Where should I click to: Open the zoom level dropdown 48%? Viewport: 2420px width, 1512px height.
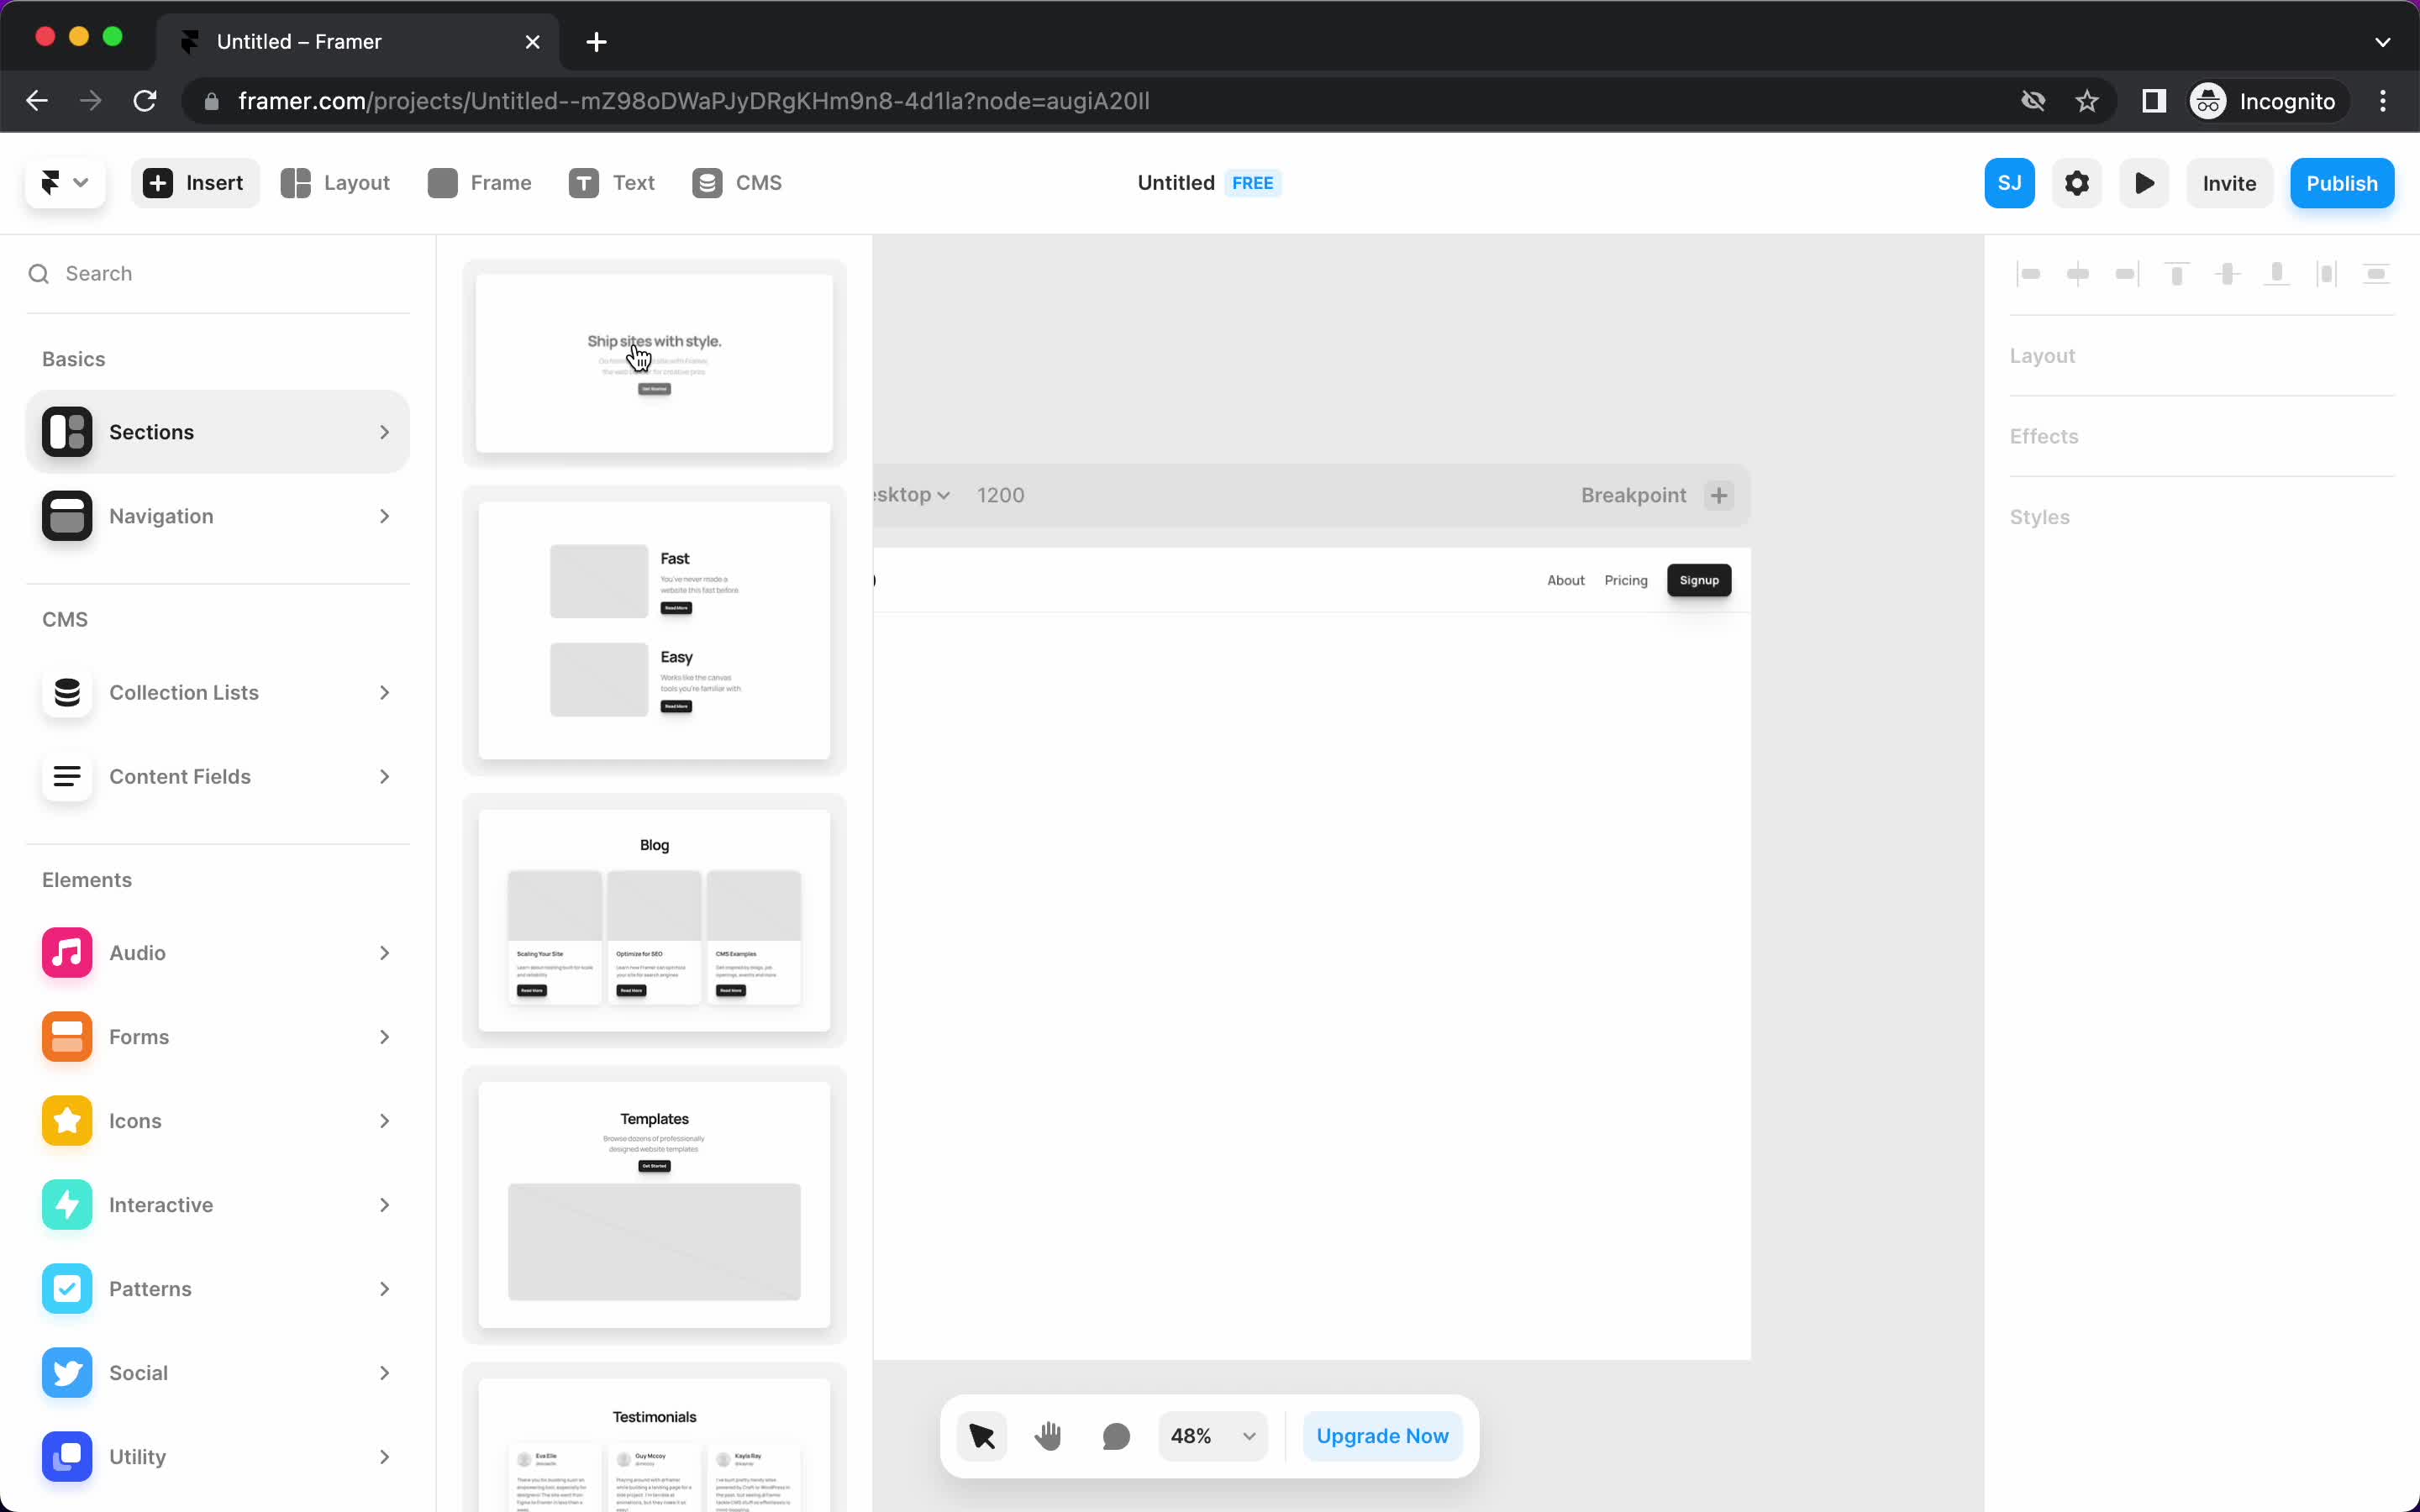pyautogui.click(x=1209, y=1436)
